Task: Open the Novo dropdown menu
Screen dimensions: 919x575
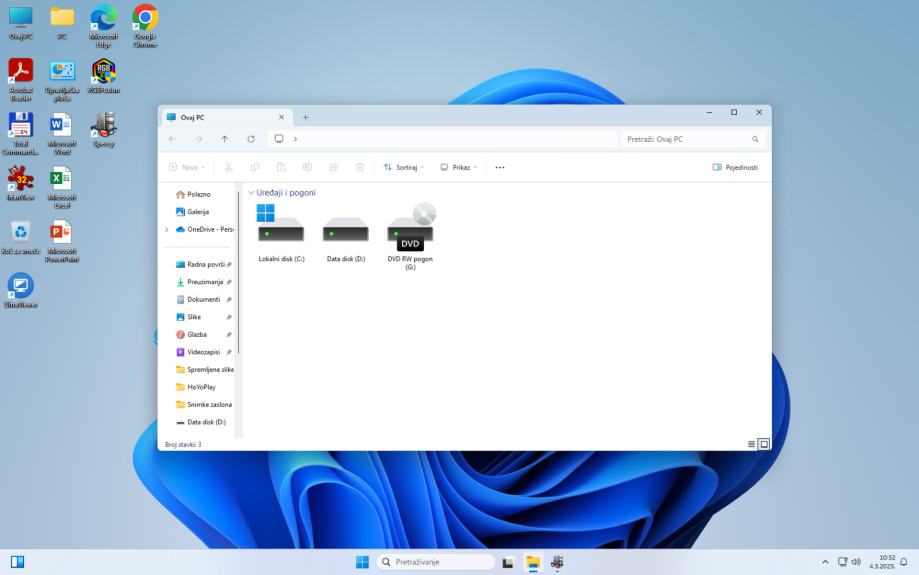Action: [186, 167]
